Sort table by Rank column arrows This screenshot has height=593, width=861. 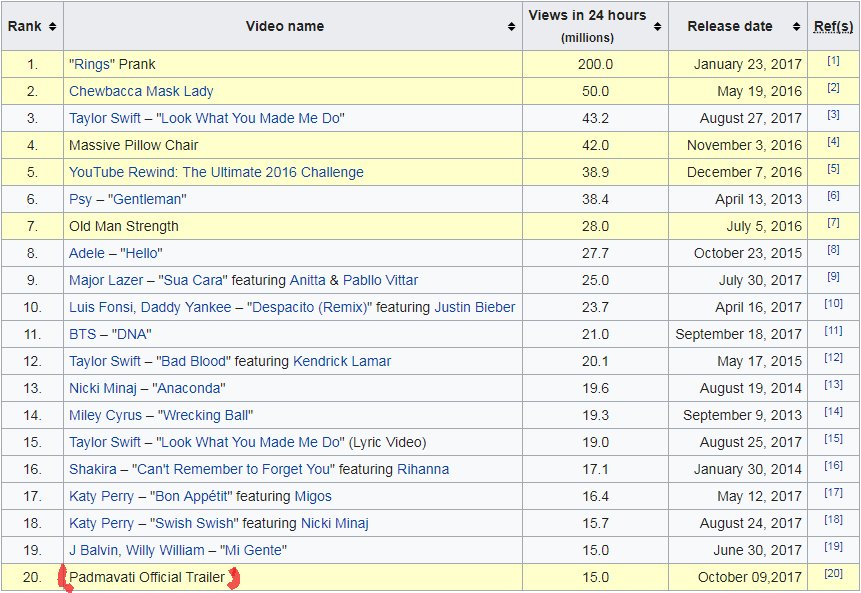tap(53, 26)
